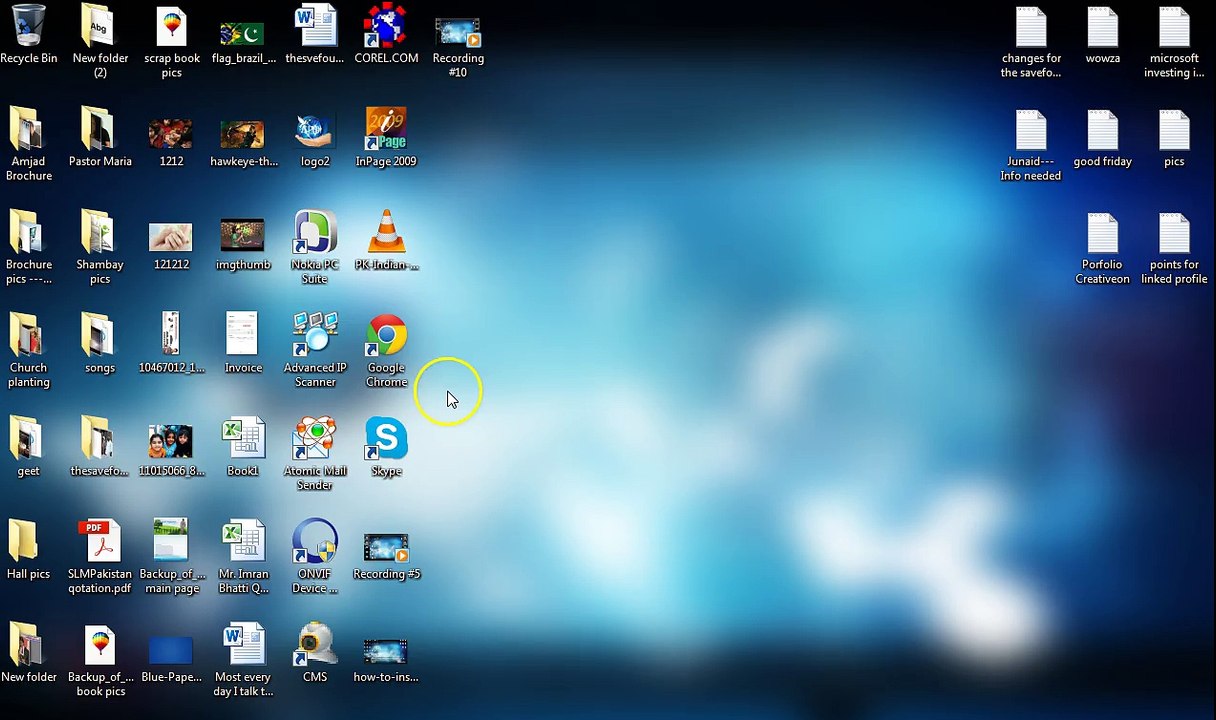
Task: Select the Most every day Word document
Action: tap(242, 645)
